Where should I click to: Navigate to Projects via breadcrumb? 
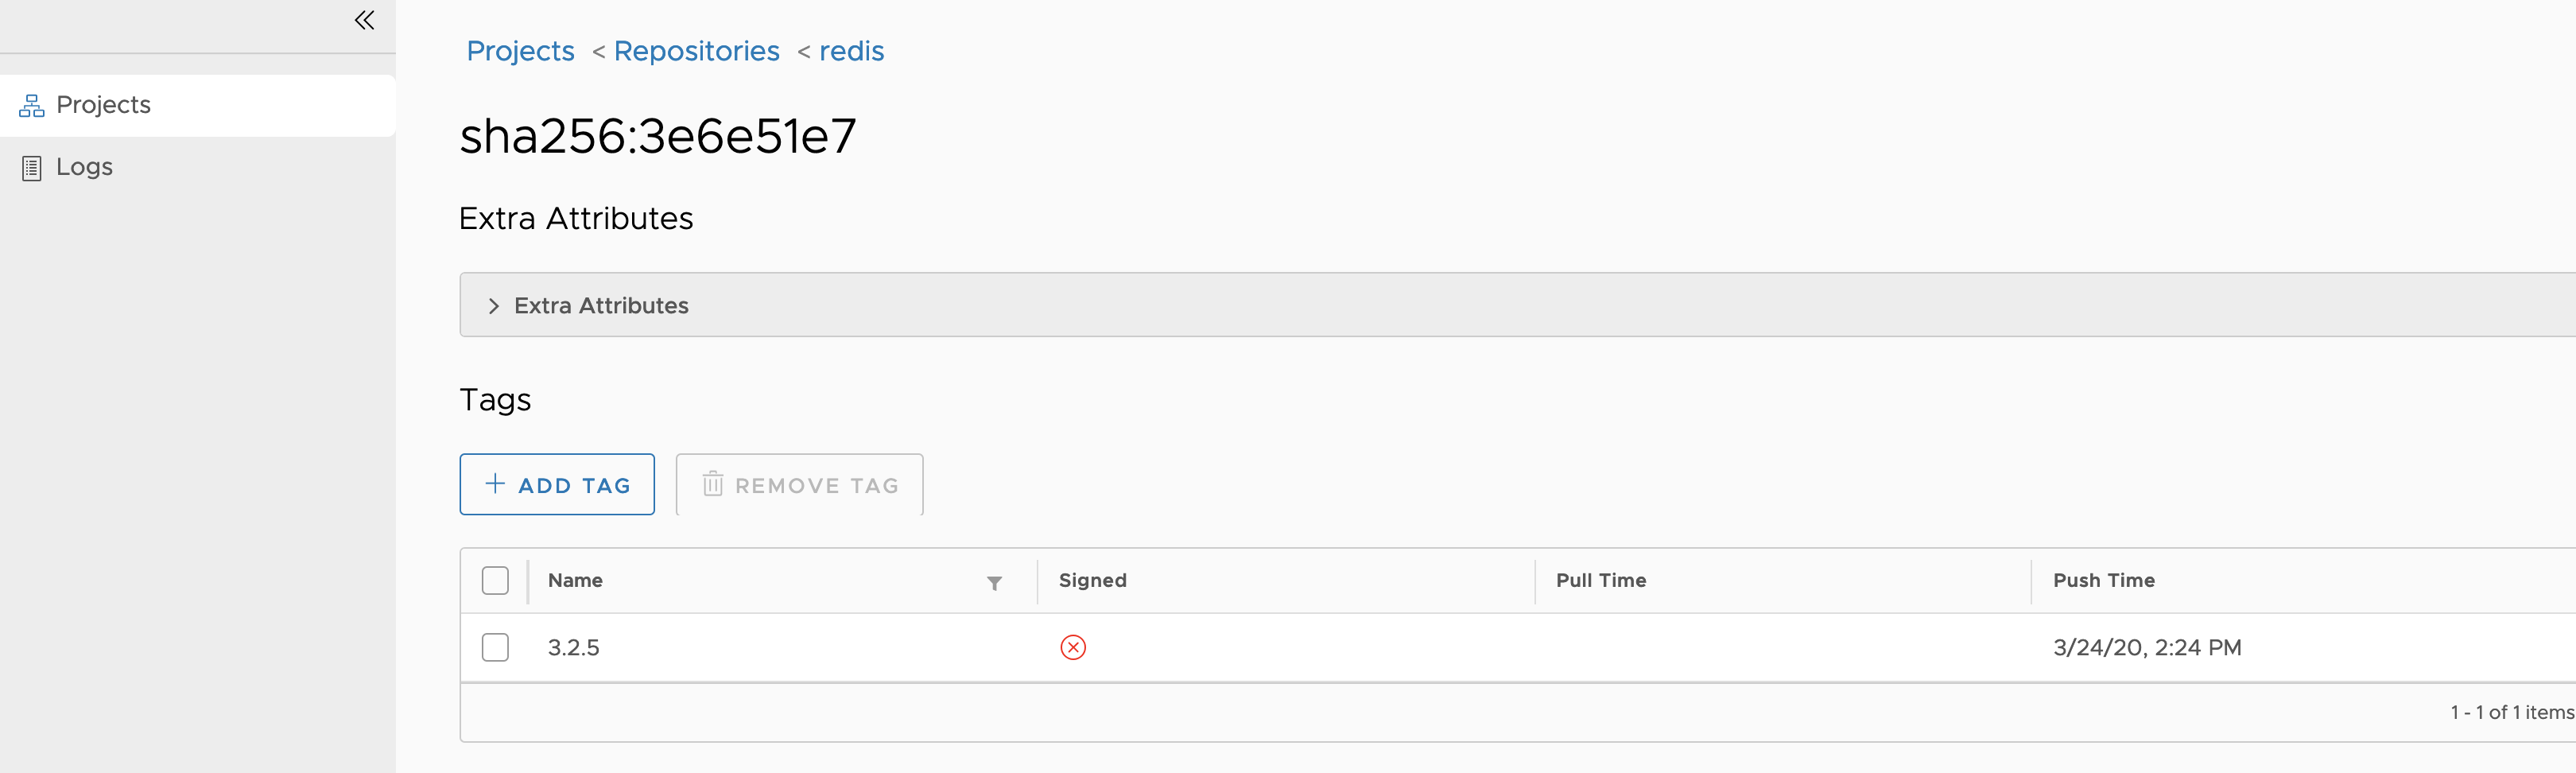(x=519, y=51)
